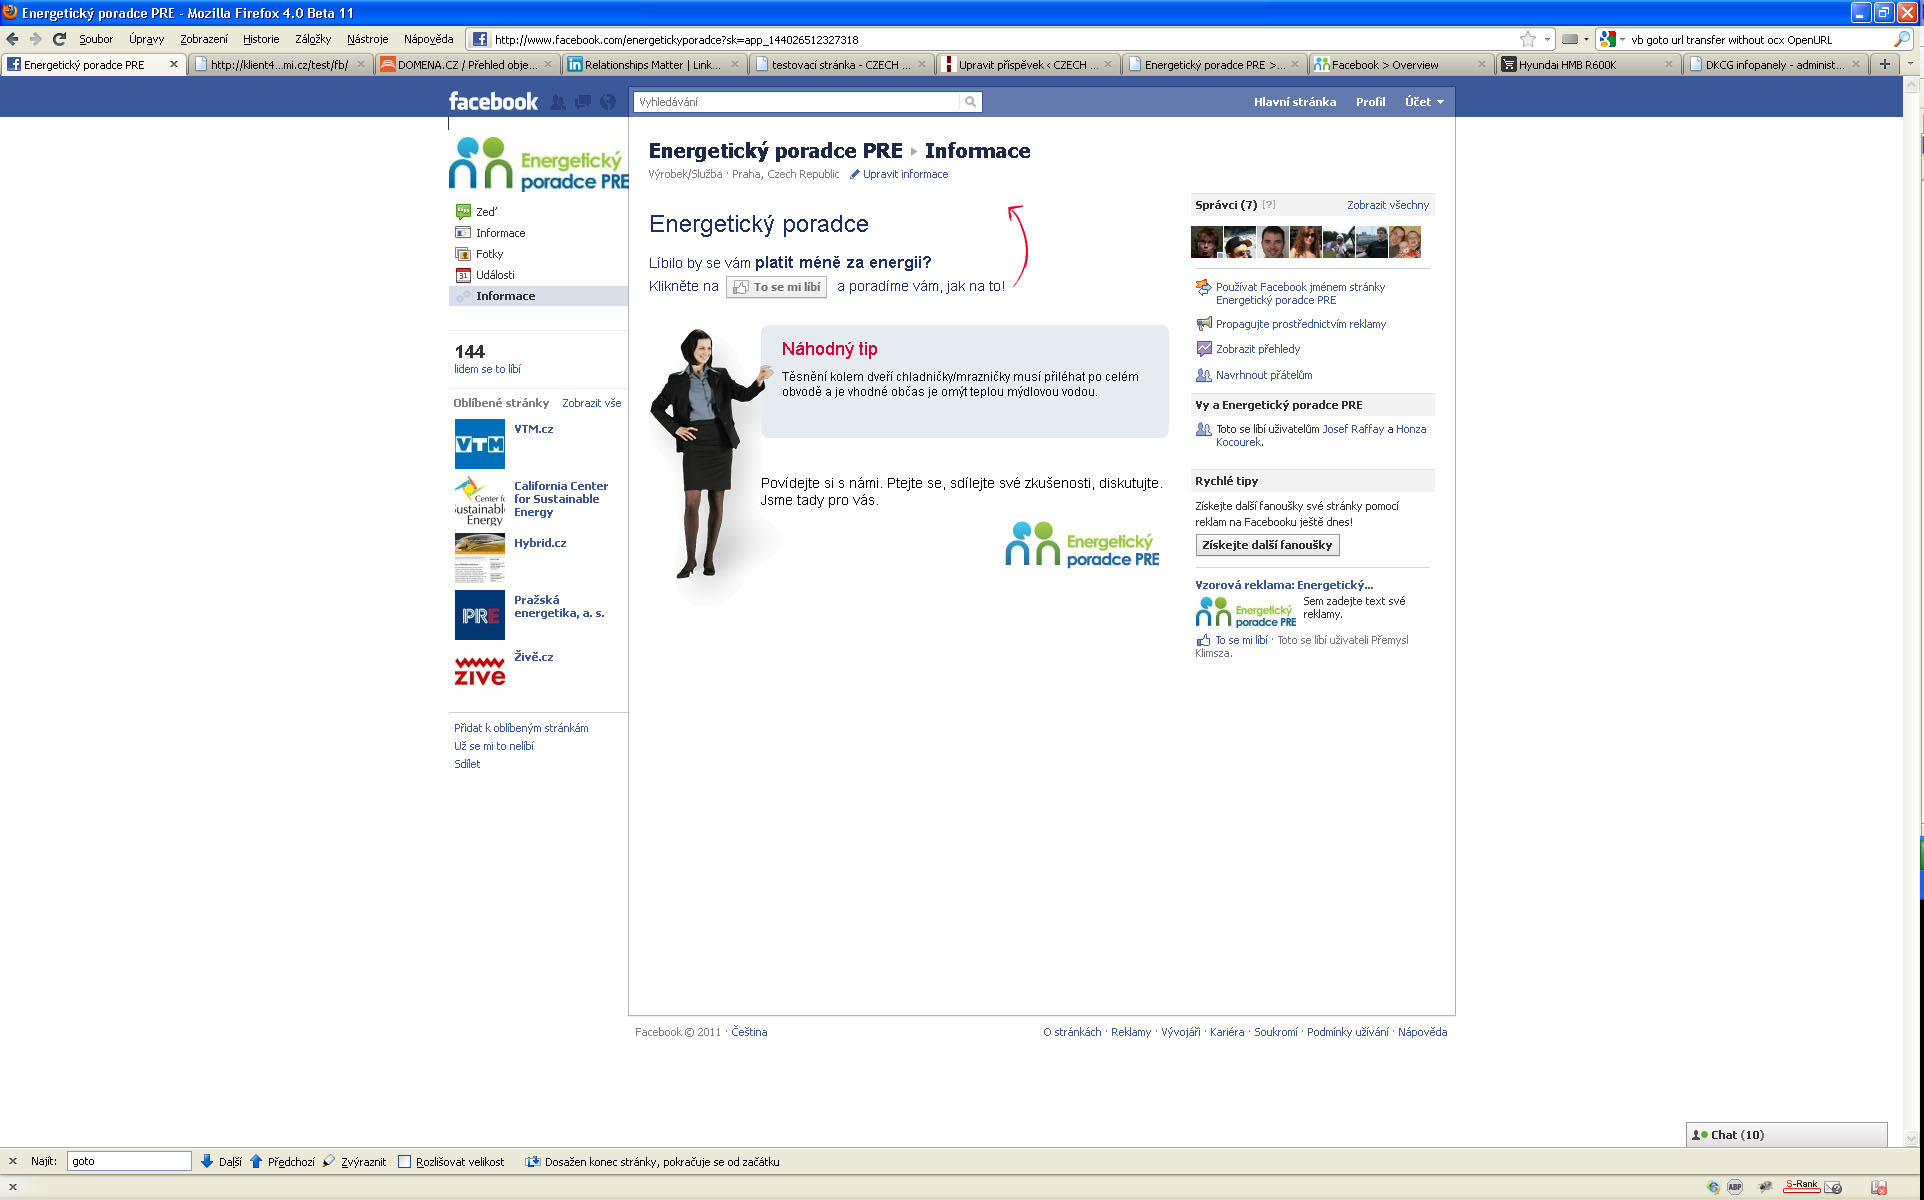1924x1200 pixels.
Task: Close the find bar with the X
Action: pos(13,1161)
